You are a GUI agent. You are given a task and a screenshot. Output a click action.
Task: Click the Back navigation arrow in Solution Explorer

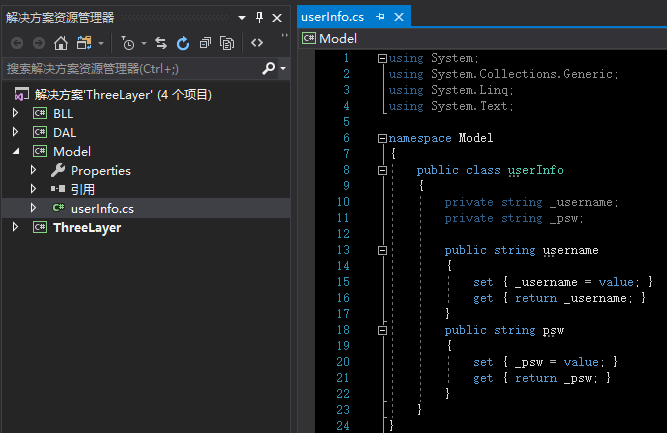point(17,43)
